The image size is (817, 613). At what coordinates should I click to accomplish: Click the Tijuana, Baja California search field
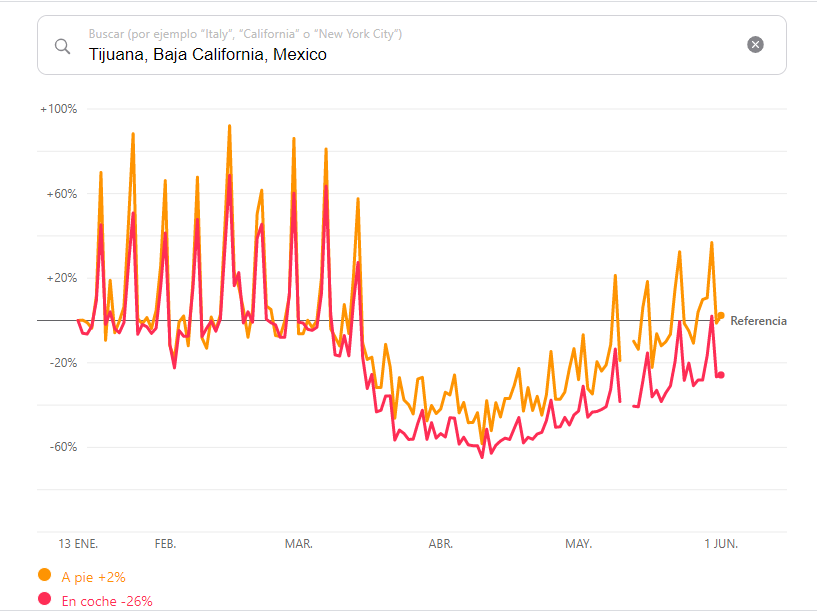pyautogui.click(x=400, y=54)
